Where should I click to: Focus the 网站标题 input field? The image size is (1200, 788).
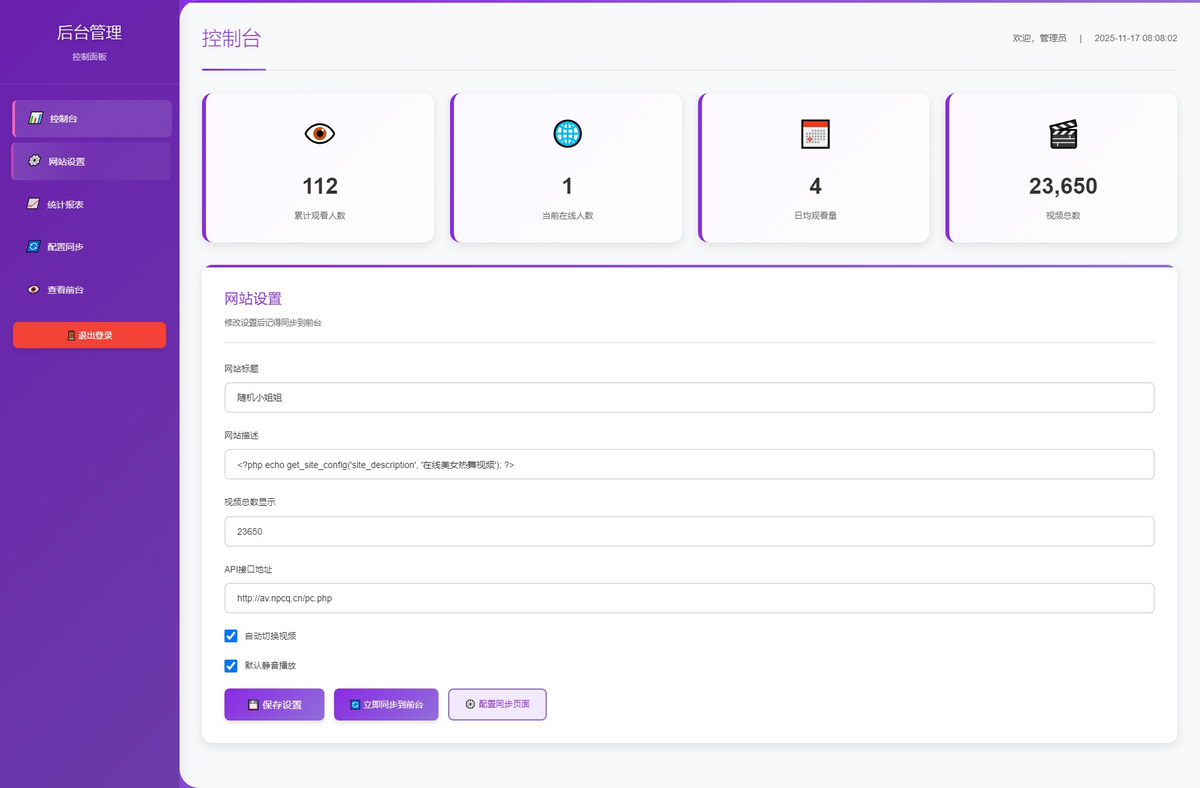[689, 397]
